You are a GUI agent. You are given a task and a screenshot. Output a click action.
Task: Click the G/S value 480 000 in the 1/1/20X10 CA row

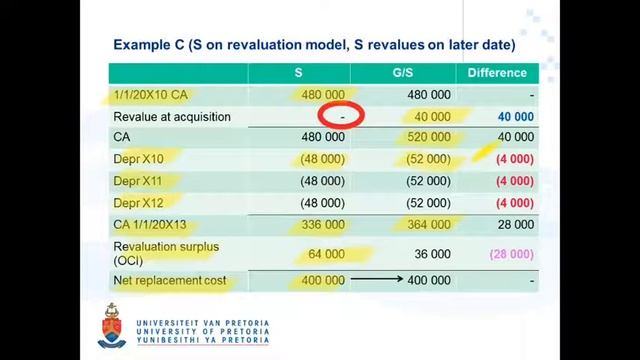coord(429,95)
